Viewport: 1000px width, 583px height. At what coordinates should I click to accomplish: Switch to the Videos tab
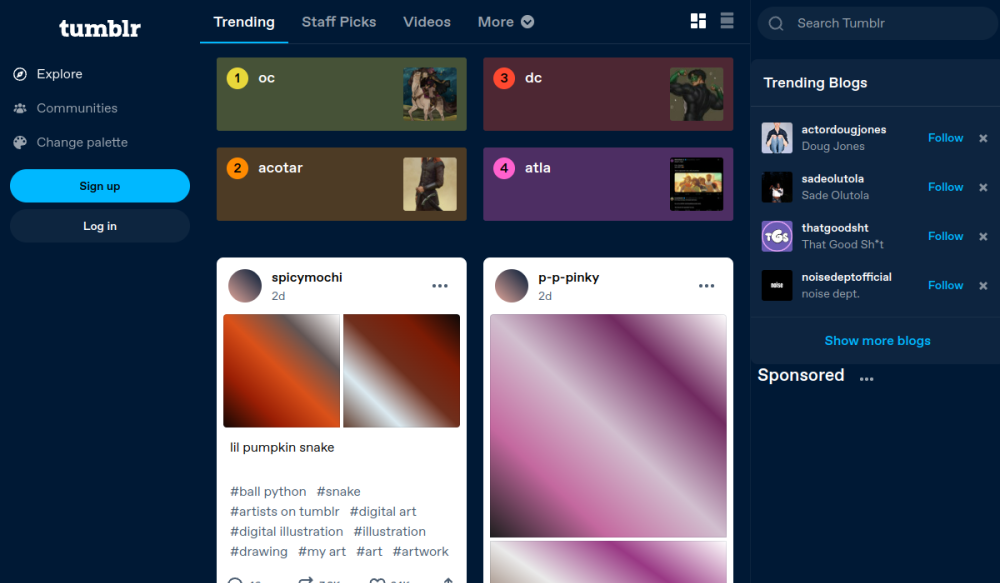tap(427, 22)
